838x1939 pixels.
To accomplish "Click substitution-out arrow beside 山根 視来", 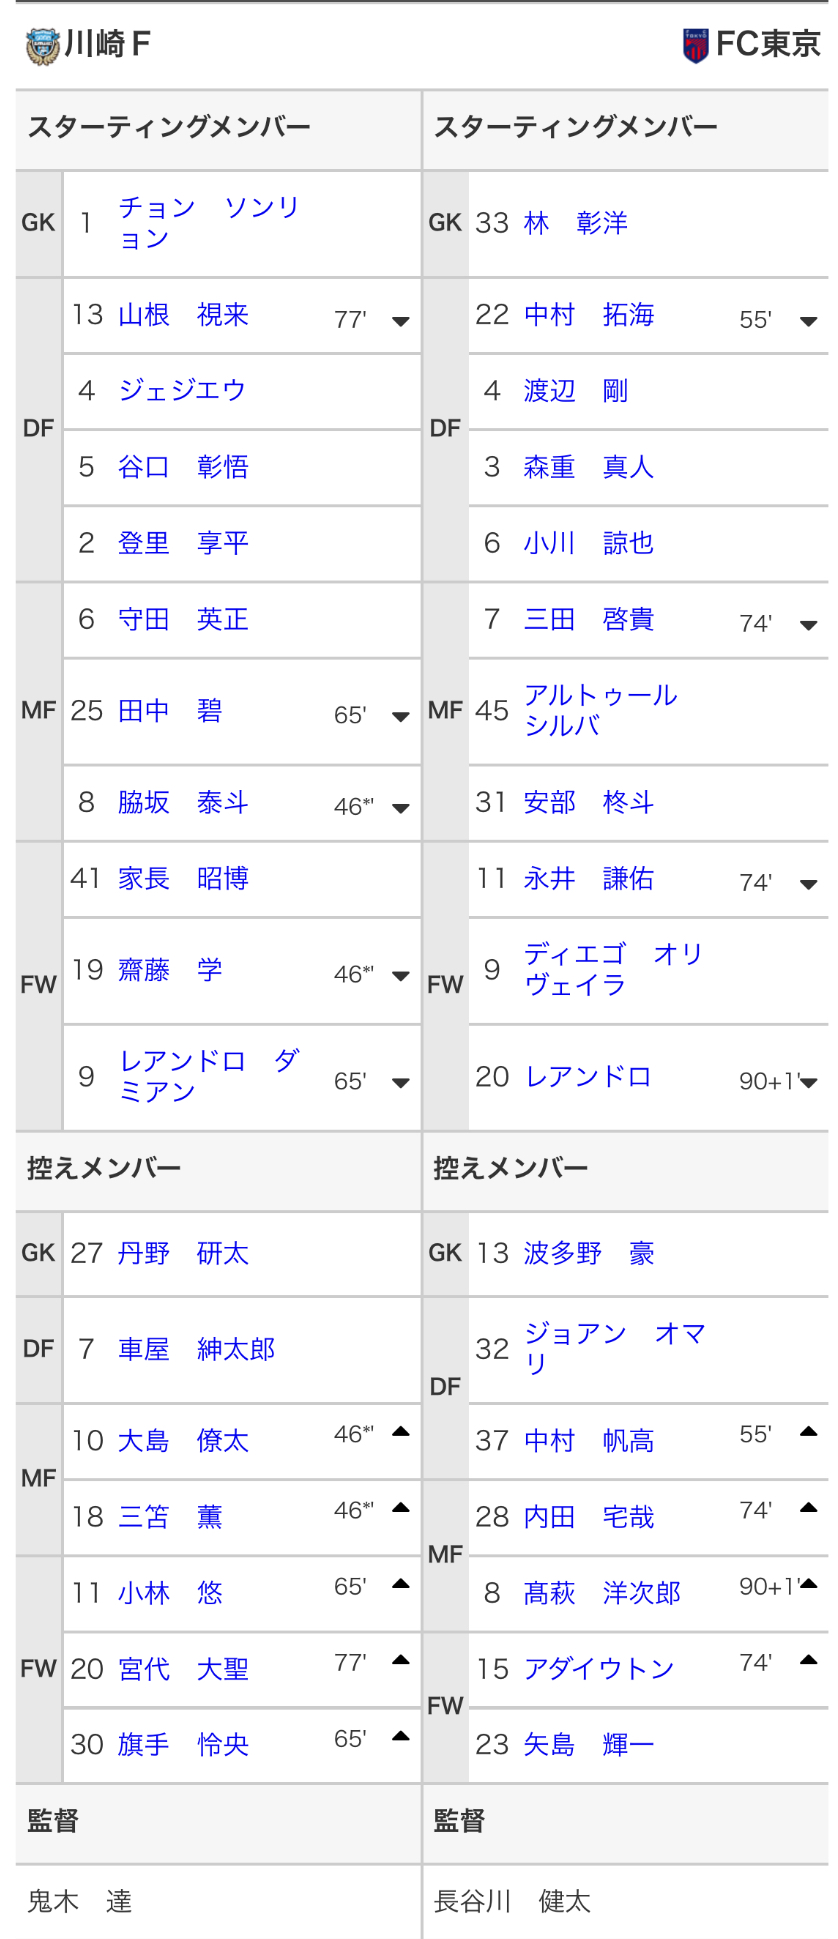I will [x=401, y=321].
